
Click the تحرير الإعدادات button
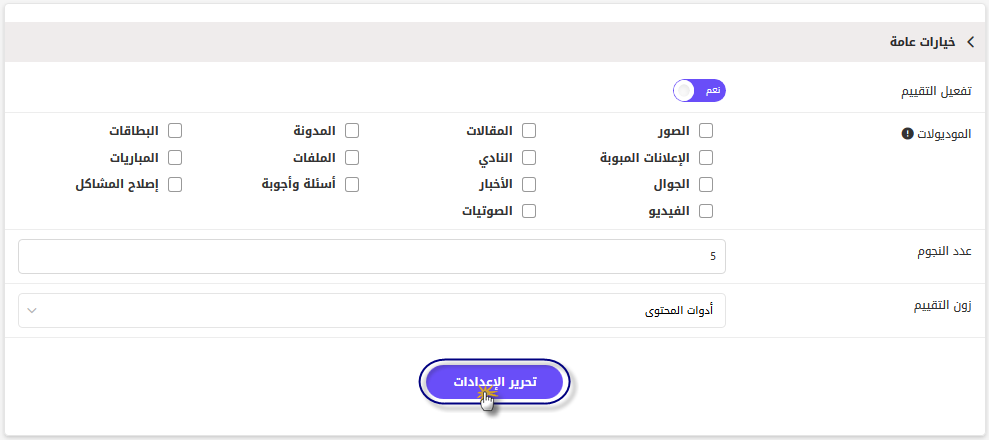[x=494, y=382]
